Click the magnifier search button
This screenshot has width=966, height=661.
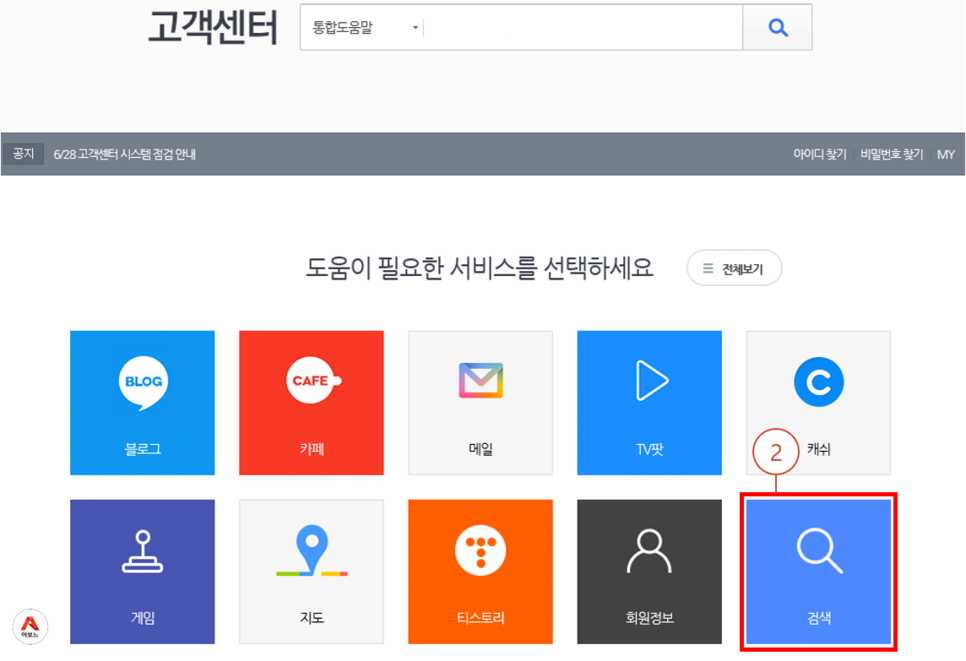777,27
